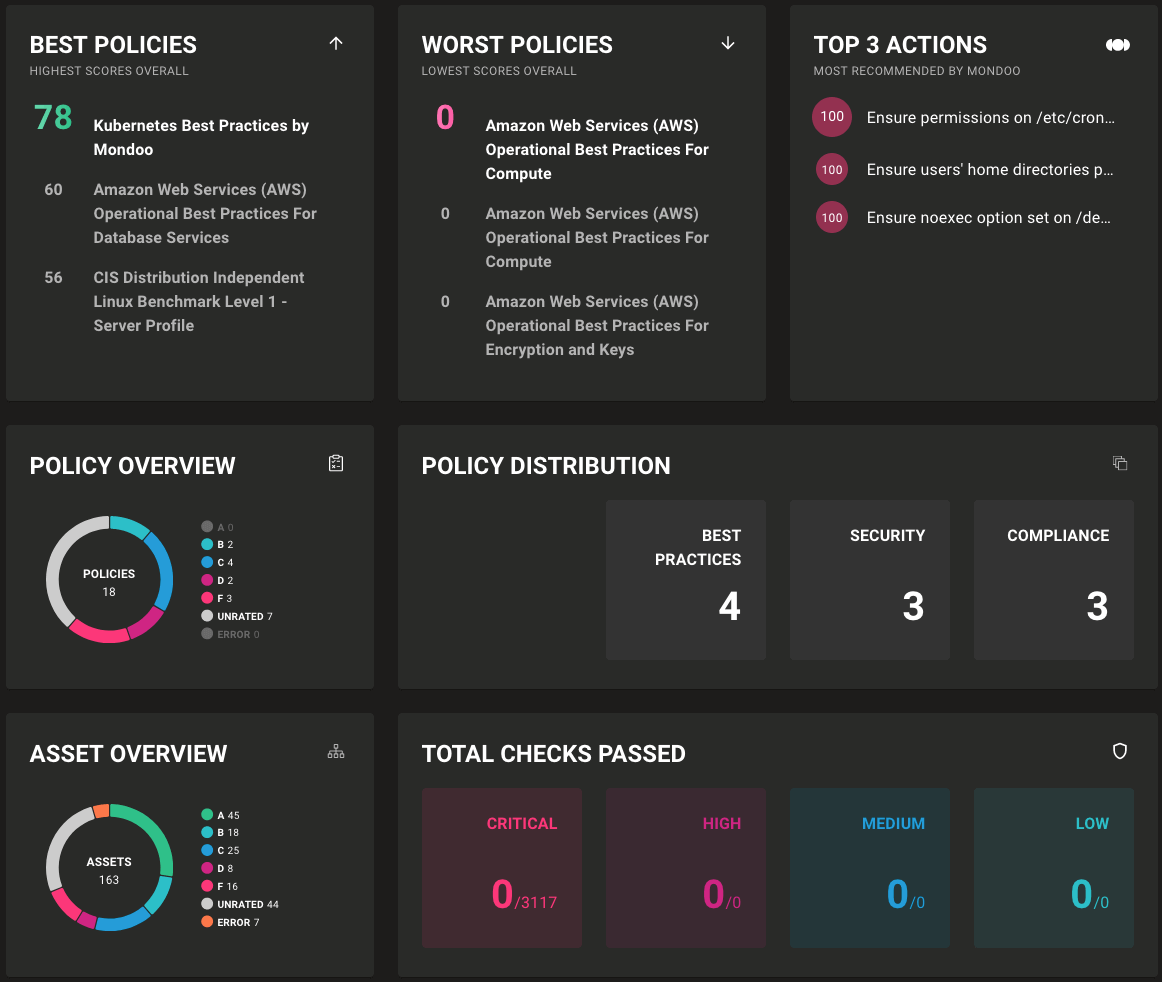Click the 100 score badge beside /etc/cron action
Viewport: 1162px width, 982px height.
(x=831, y=117)
